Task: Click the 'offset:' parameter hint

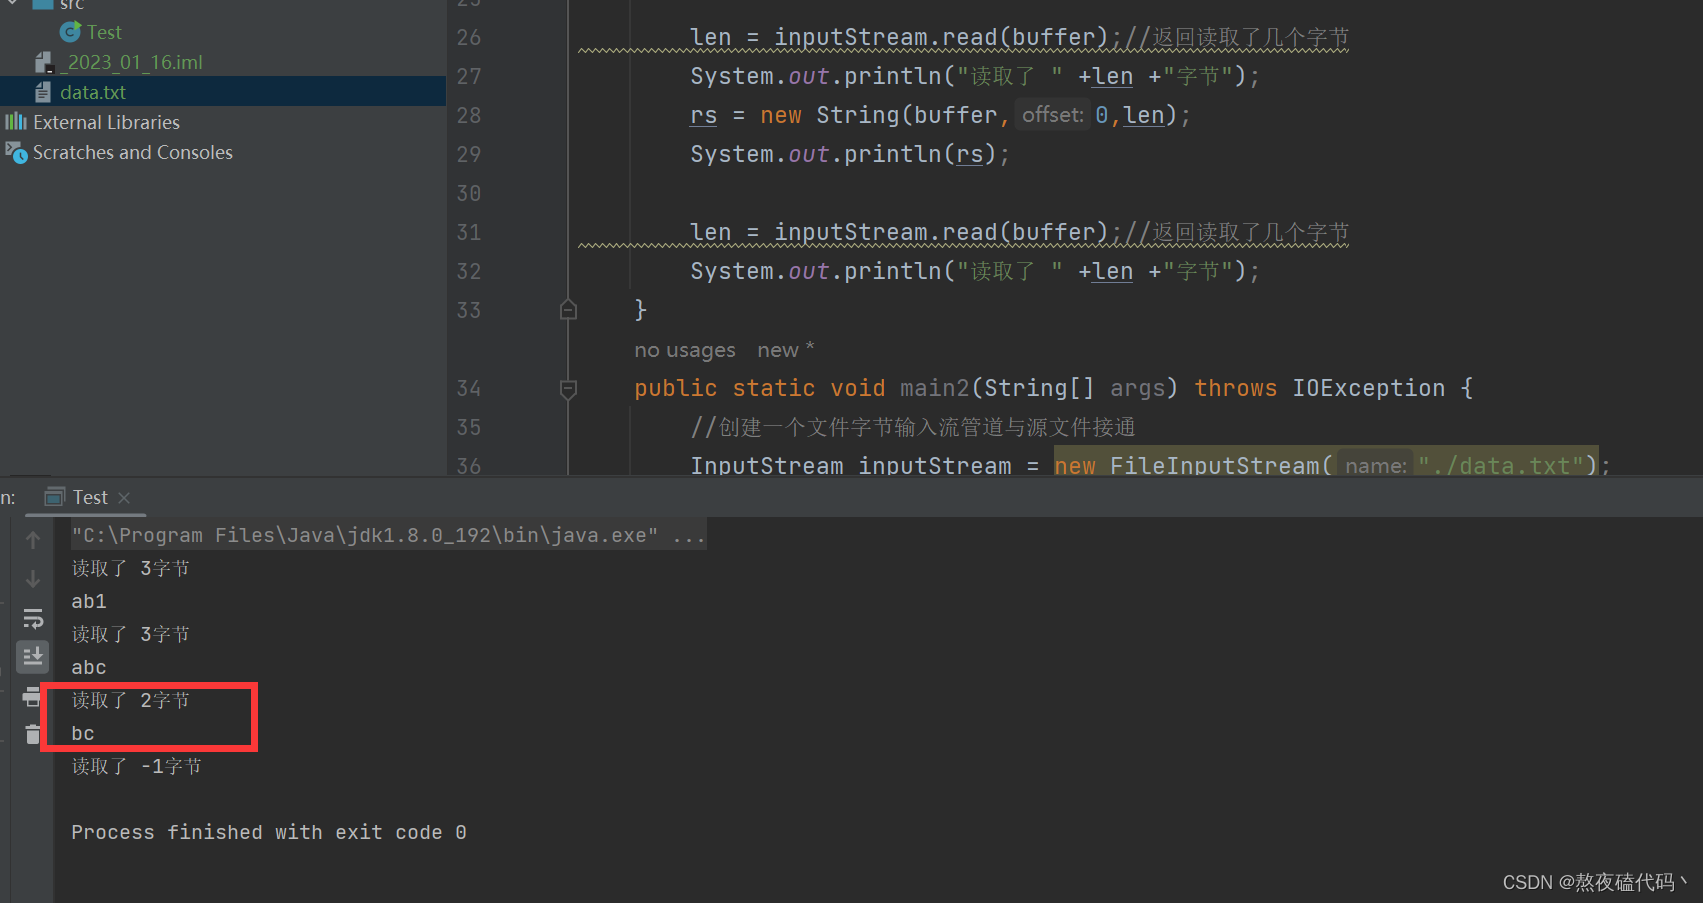Action: 1053,115
